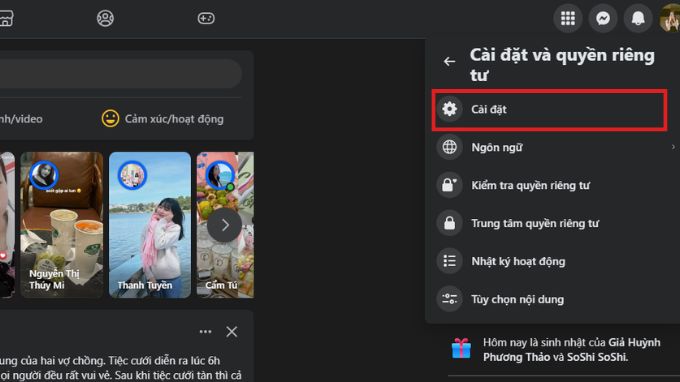Click the birthday gift icon
The image size is (680, 382).
tap(461, 348)
